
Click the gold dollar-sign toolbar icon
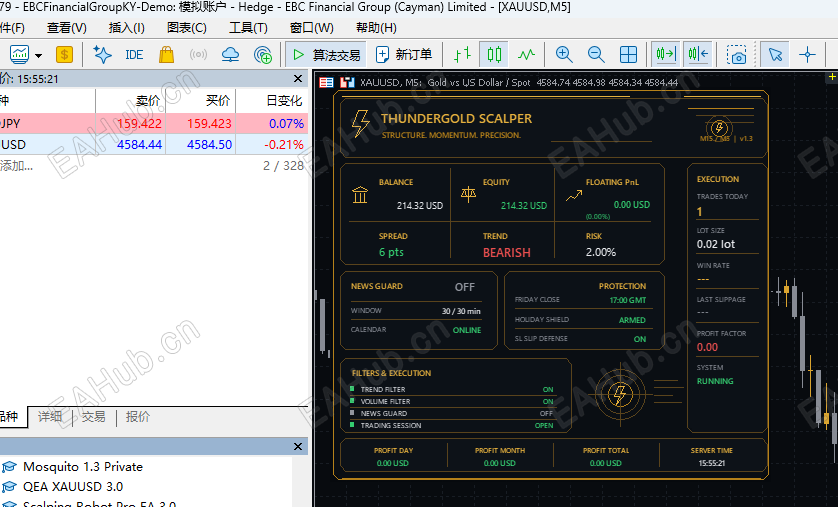[64, 54]
